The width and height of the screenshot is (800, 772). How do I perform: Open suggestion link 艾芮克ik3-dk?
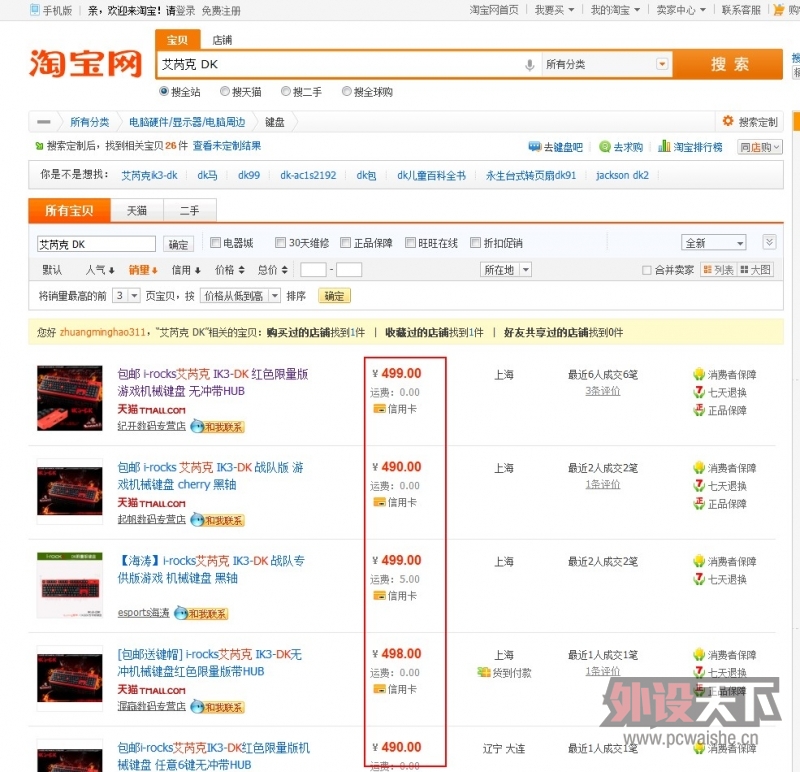tap(149, 175)
